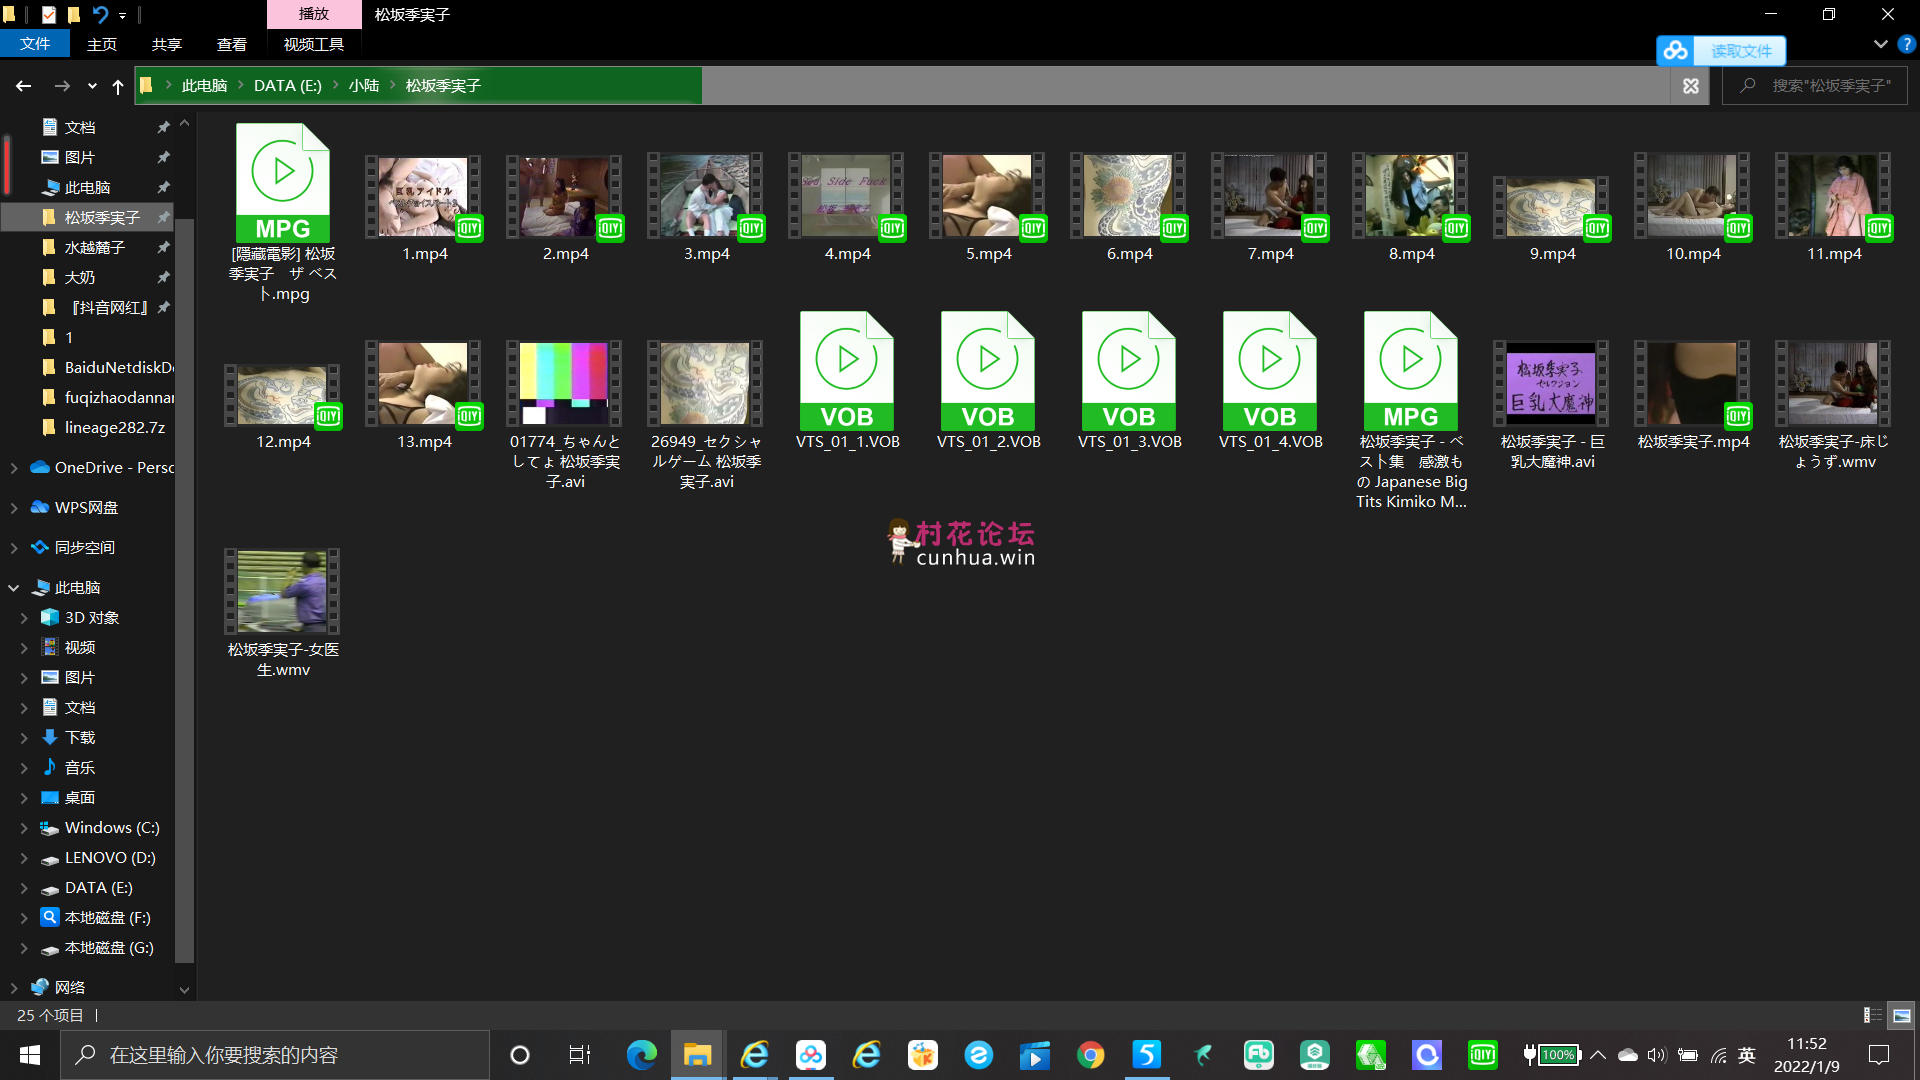Click the undo icon in title bar
The image size is (1920, 1080).
(100, 14)
